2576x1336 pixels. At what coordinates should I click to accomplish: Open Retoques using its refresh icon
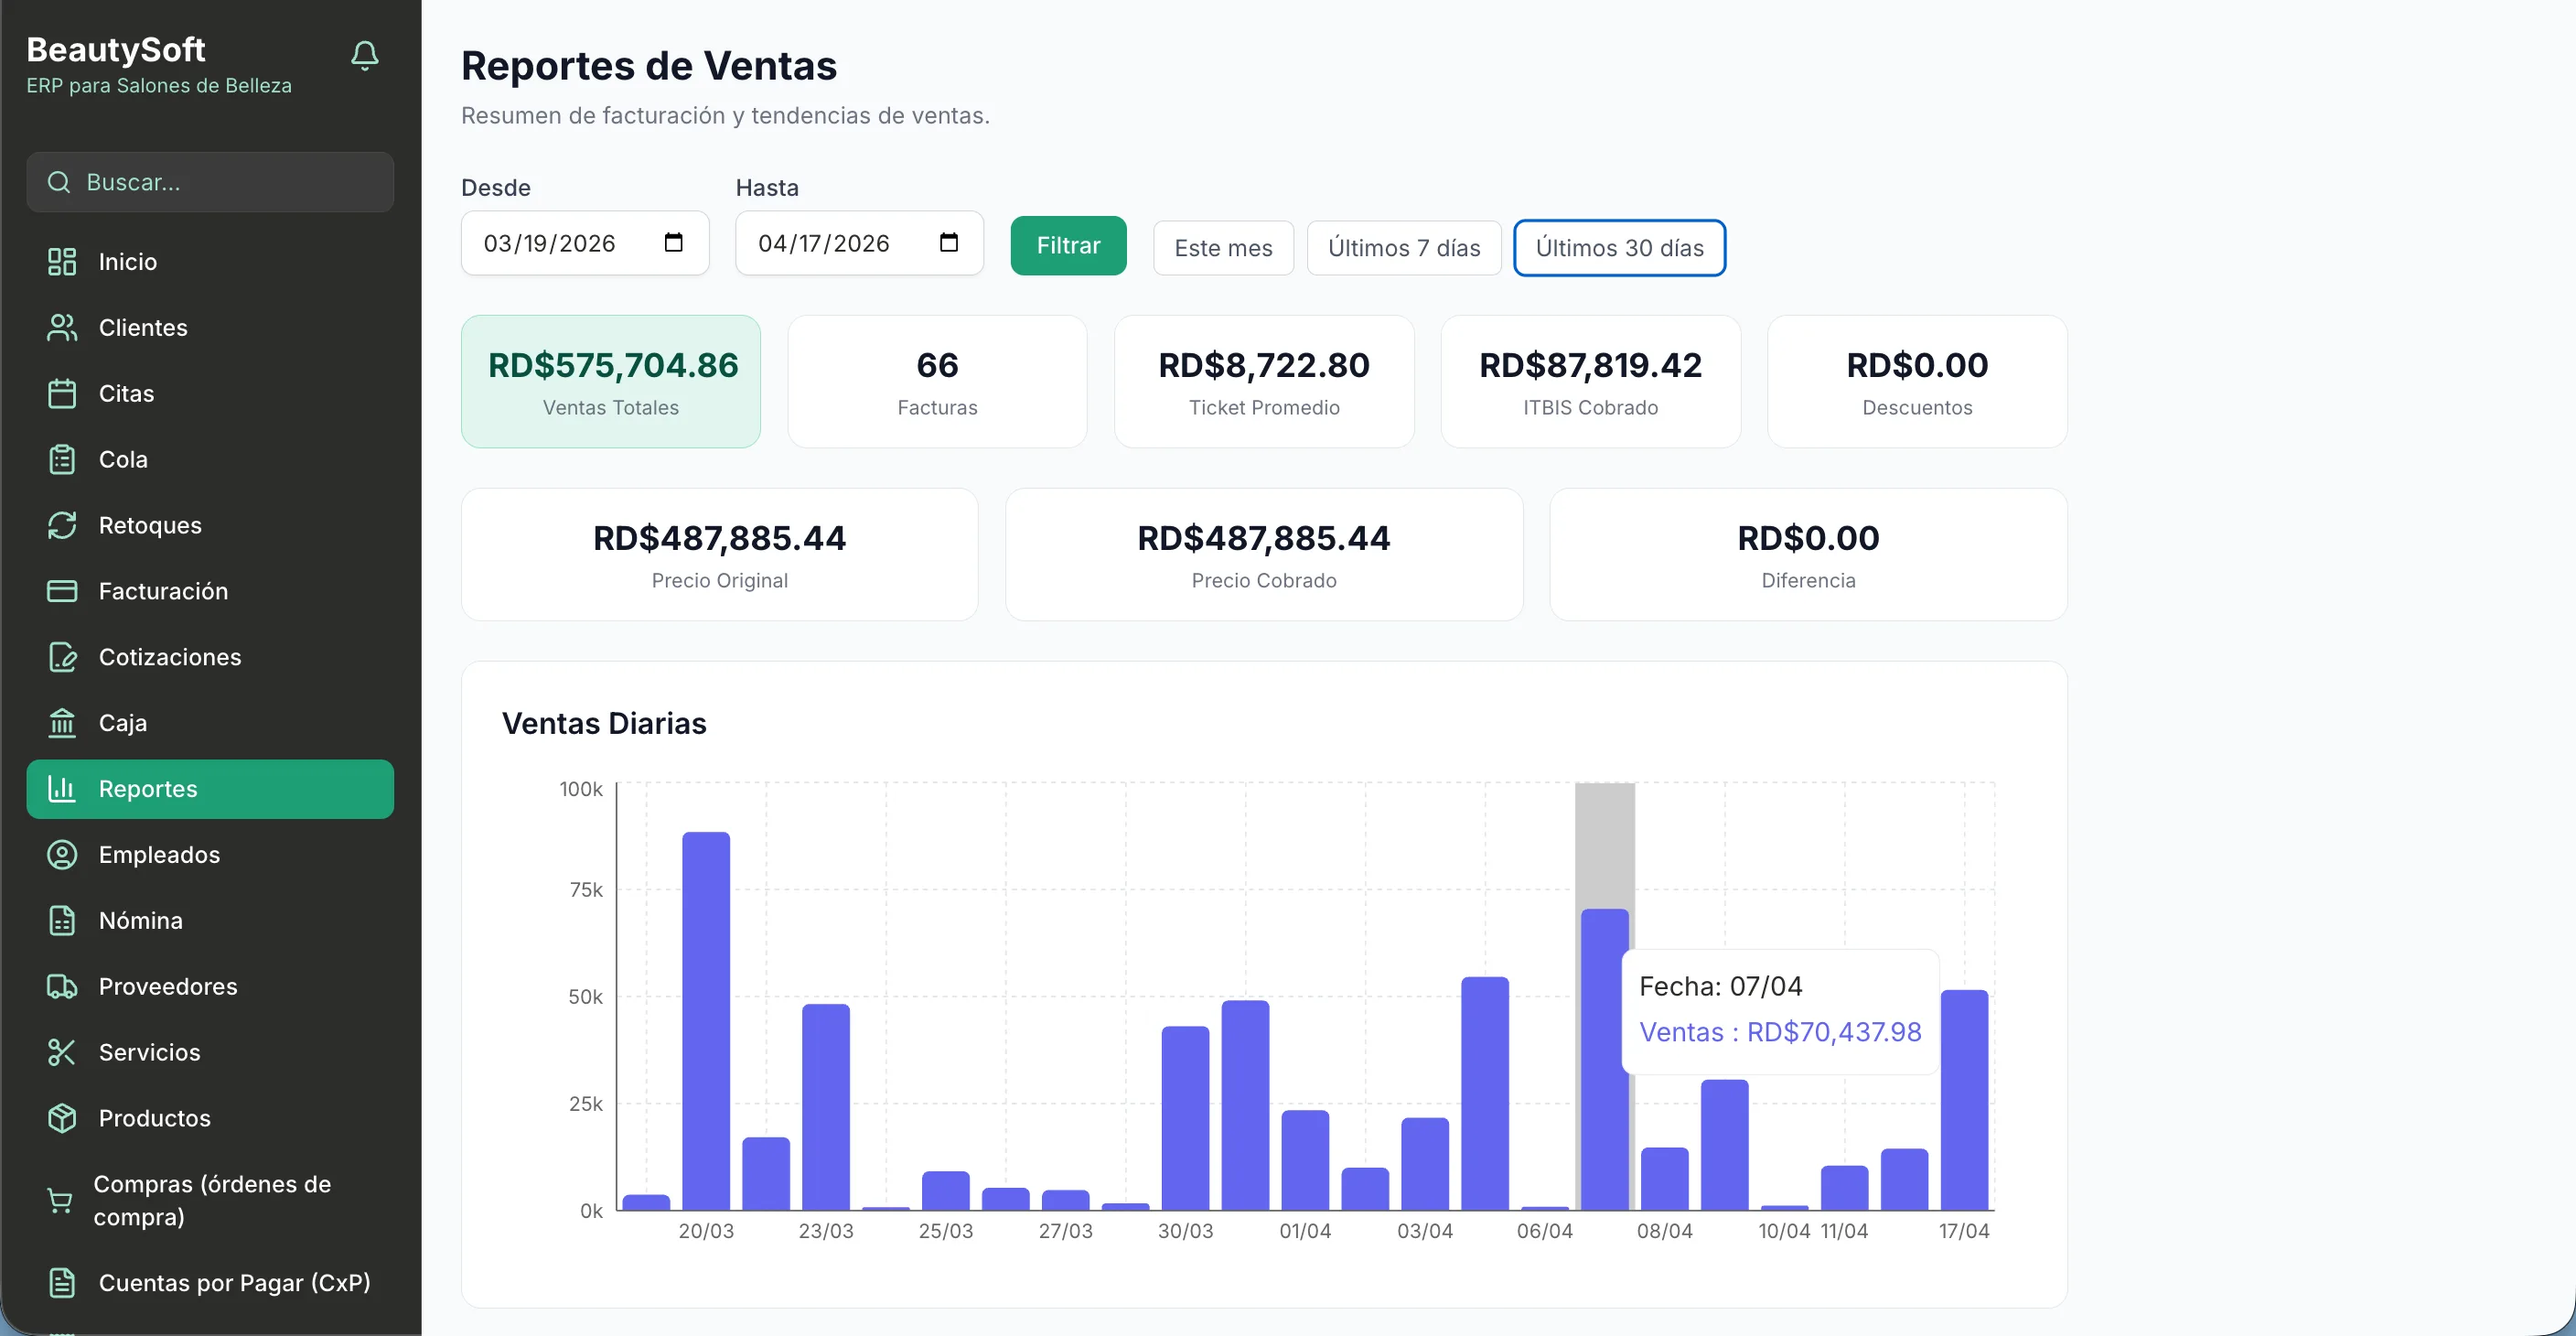tap(62, 525)
